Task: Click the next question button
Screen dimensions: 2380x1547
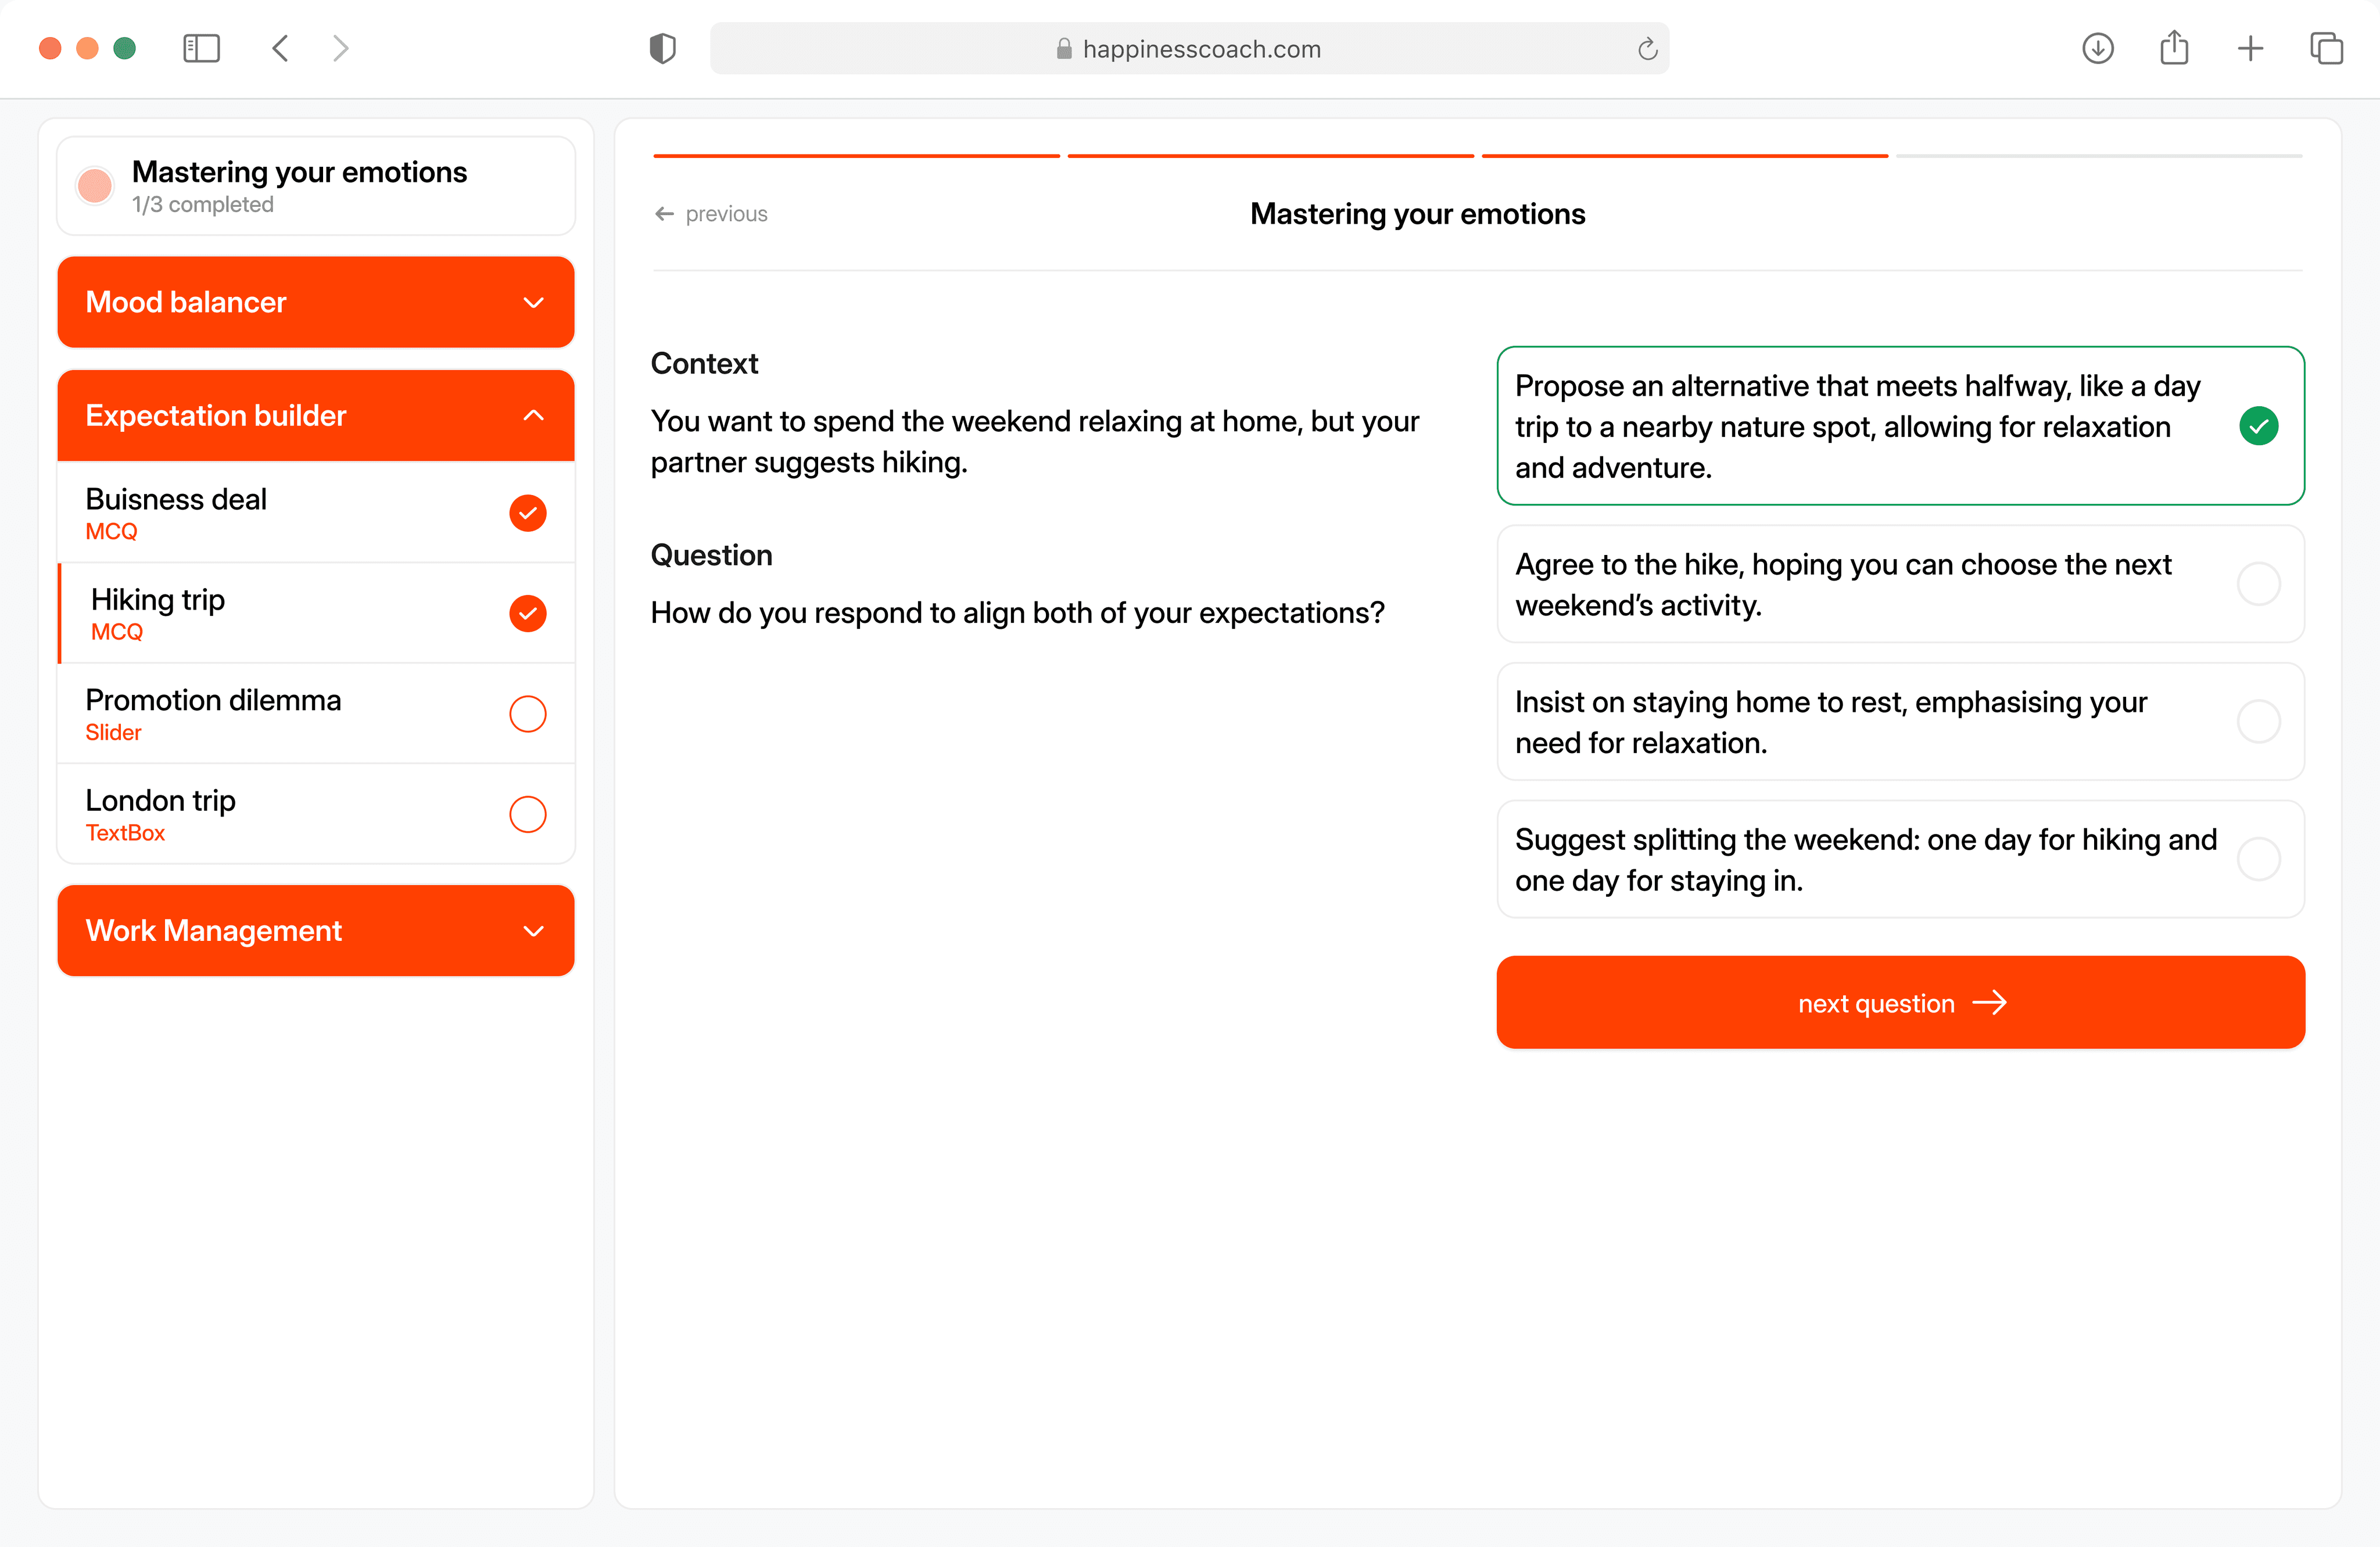Action: [x=1899, y=1002]
